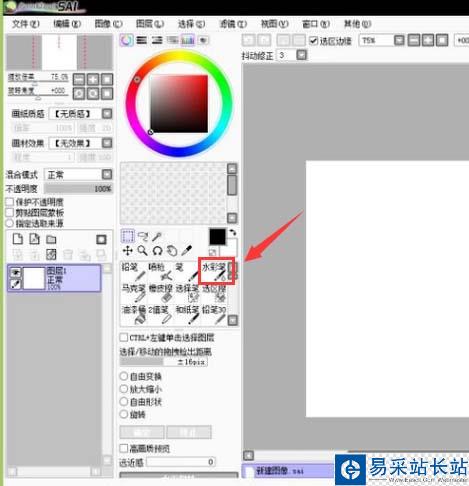The image size is (469, 486).
Task: Open 混合模式 blending mode dropdown
Action: (x=107, y=174)
